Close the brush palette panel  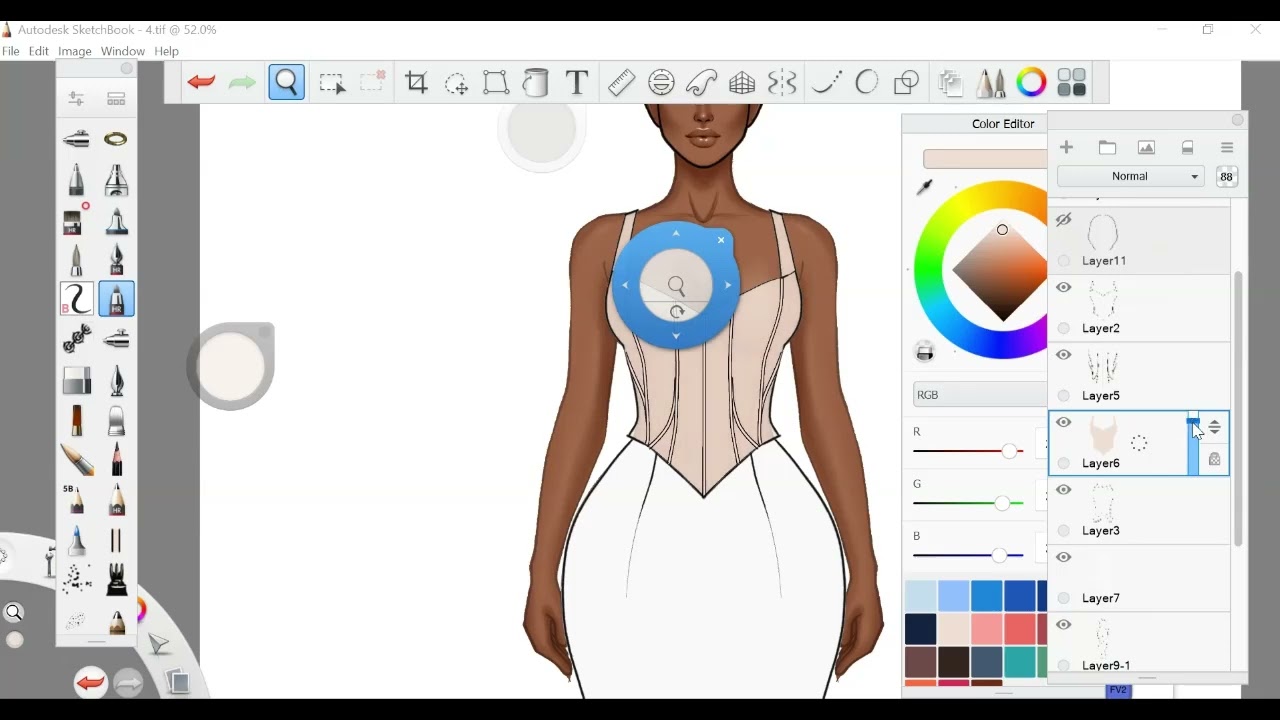coord(127,69)
